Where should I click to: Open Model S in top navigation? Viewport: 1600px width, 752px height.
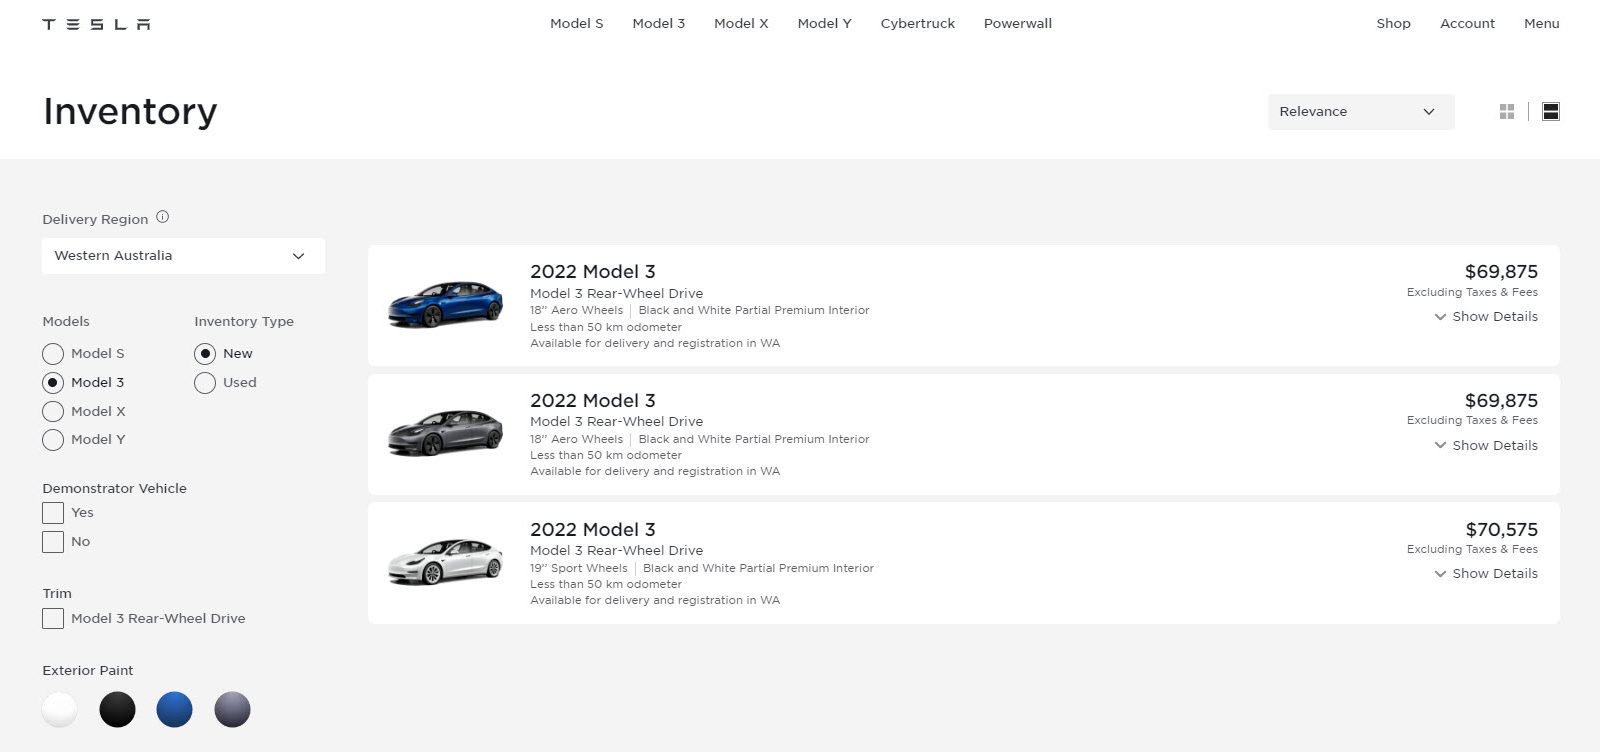pyautogui.click(x=577, y=24)
